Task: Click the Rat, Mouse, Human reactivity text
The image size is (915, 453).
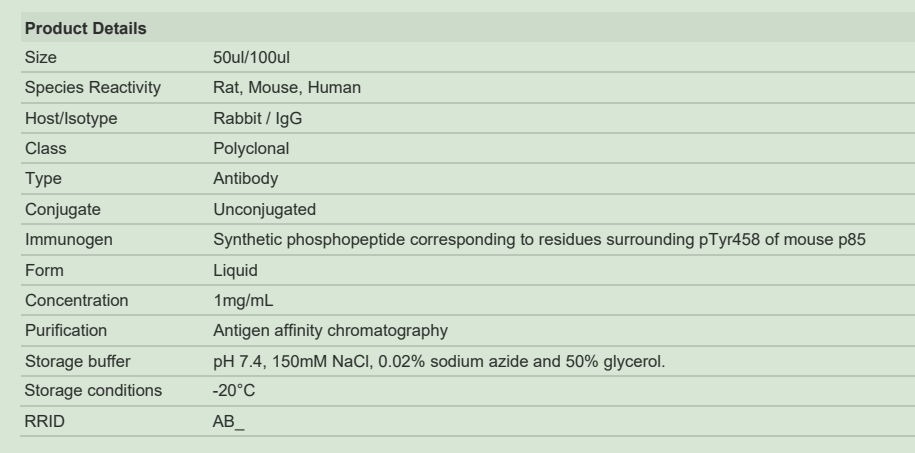Action: [287, 88]
